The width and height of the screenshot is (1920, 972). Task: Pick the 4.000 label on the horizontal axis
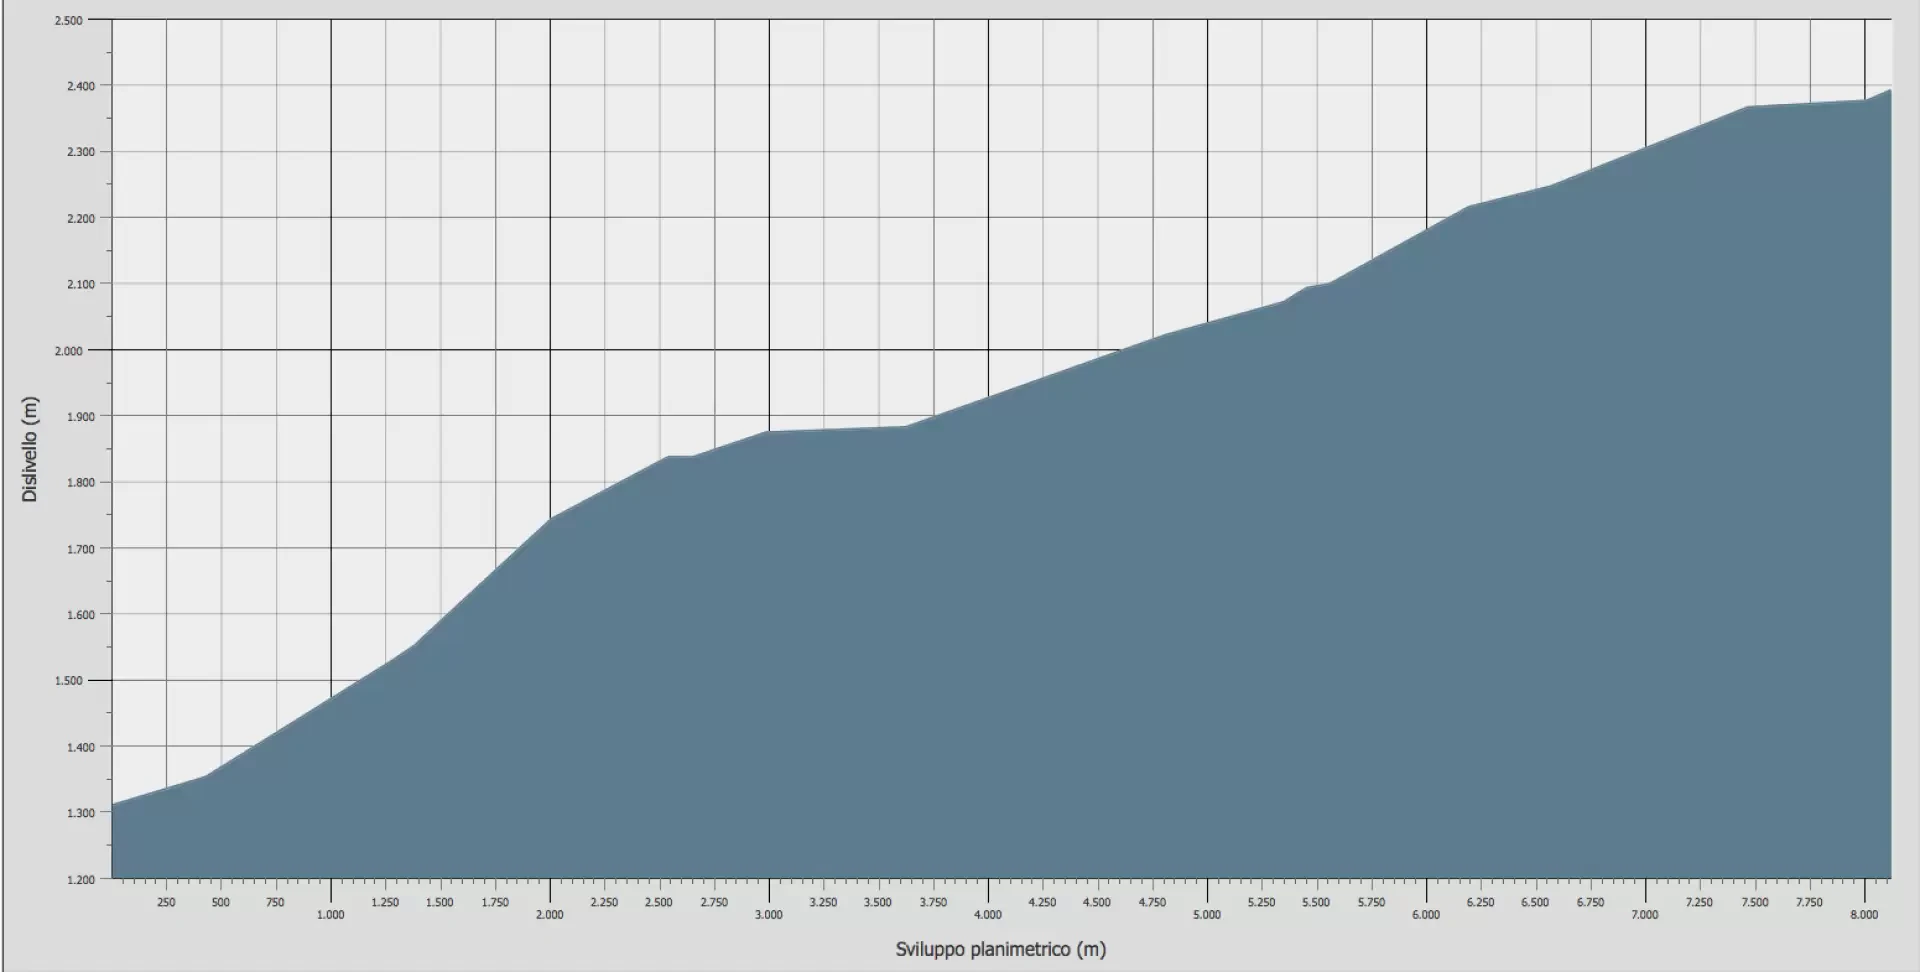(988, 914)
